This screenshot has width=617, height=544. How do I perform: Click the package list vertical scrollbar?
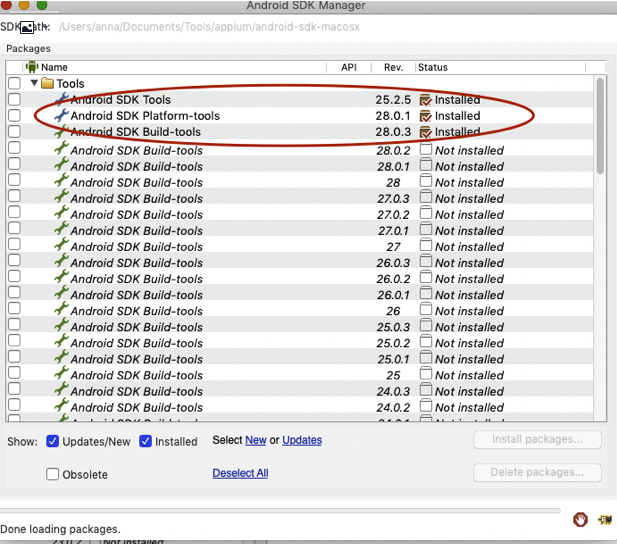pyautogui.click(x=600, y=126)
